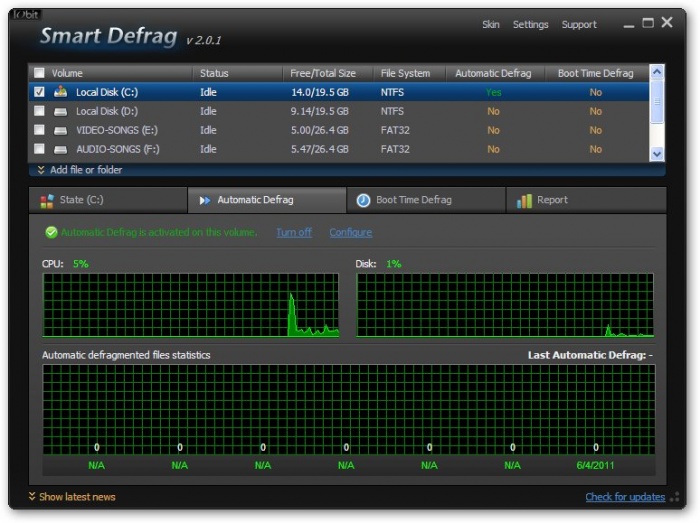The width and height of the screenshot is (700, 523).
Task: Click the Turn off link
Action: point(294,232)
